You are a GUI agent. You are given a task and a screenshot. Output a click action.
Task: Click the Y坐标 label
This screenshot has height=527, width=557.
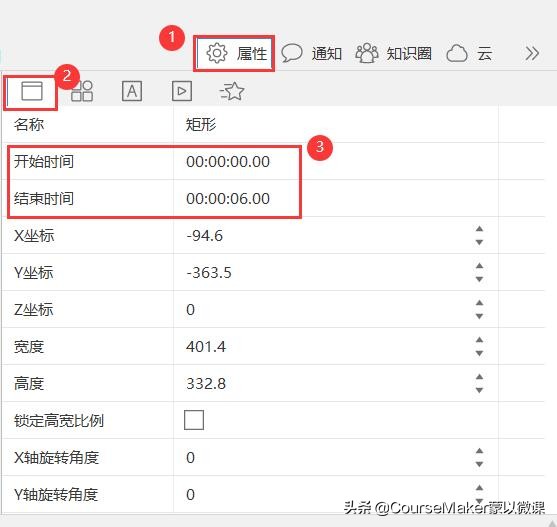[x=34, y=273]
